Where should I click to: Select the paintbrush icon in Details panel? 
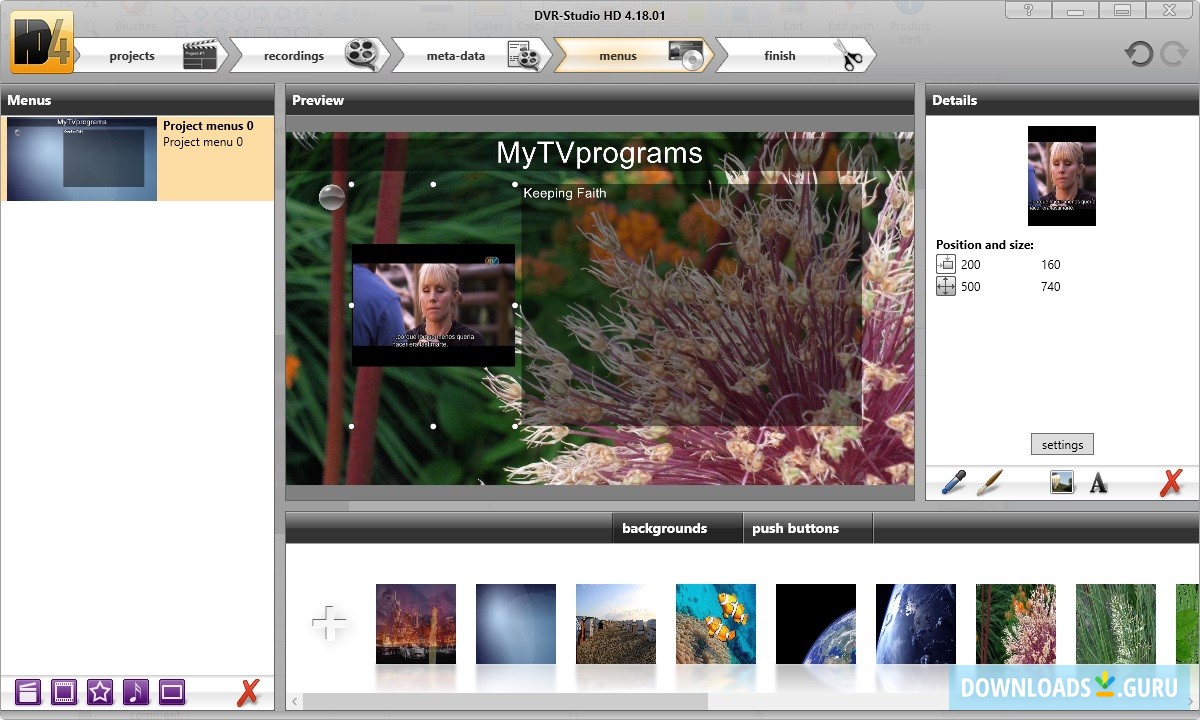tap(988, 482)
